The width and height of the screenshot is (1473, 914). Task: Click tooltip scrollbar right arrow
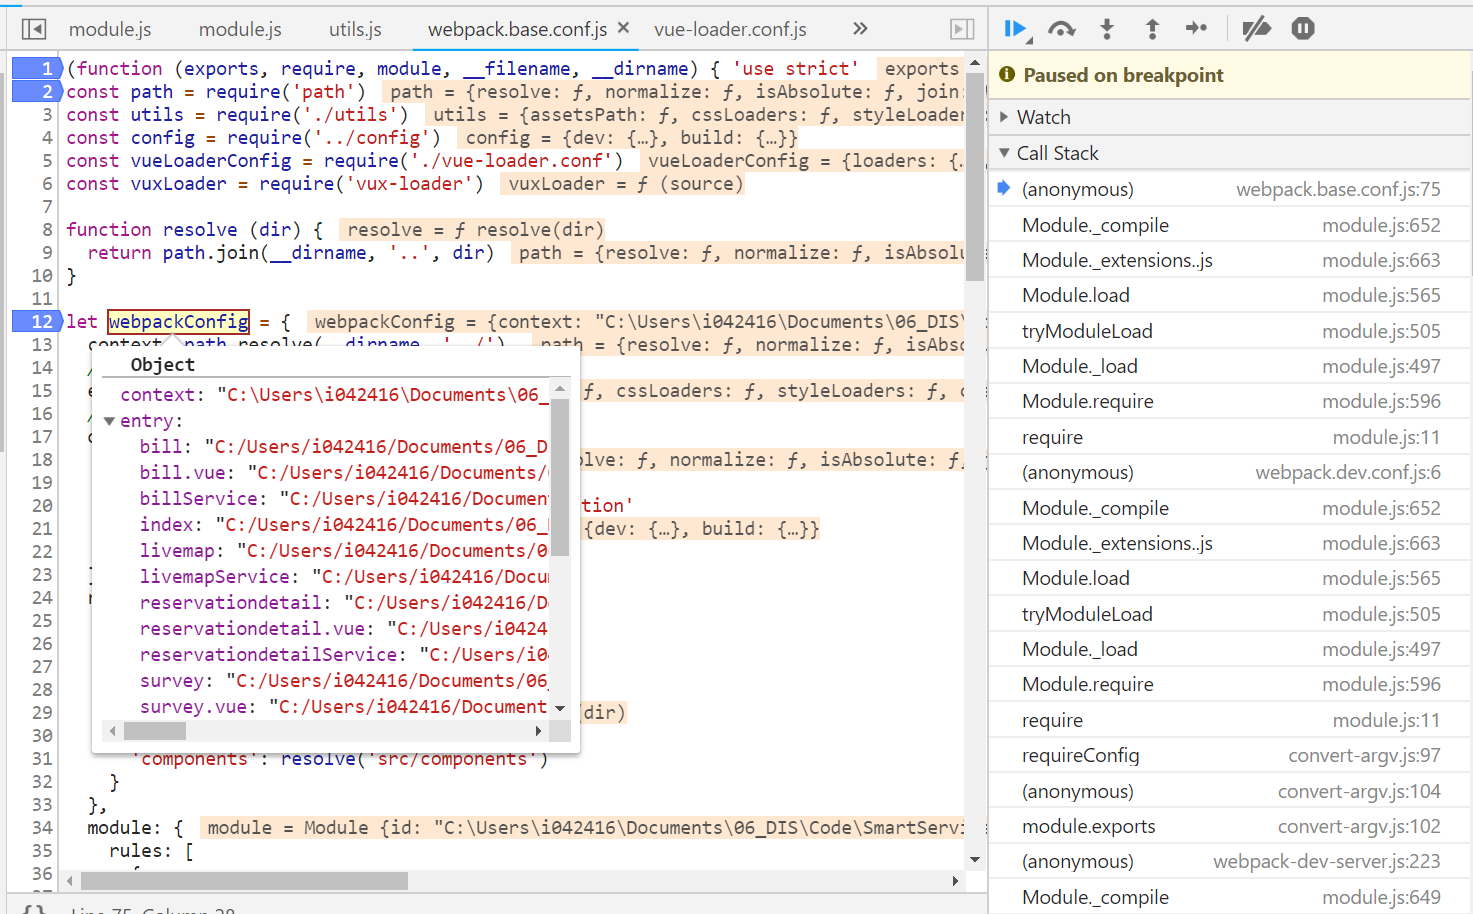click(x=539, y=731)
